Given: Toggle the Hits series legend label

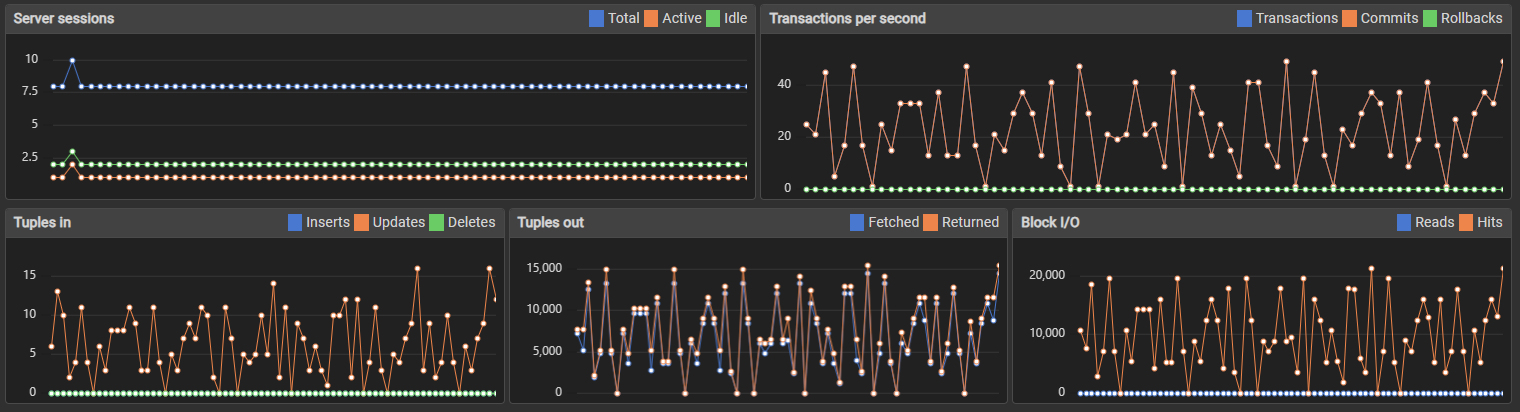Looking at the screenshot, I should click(1490, 222).
